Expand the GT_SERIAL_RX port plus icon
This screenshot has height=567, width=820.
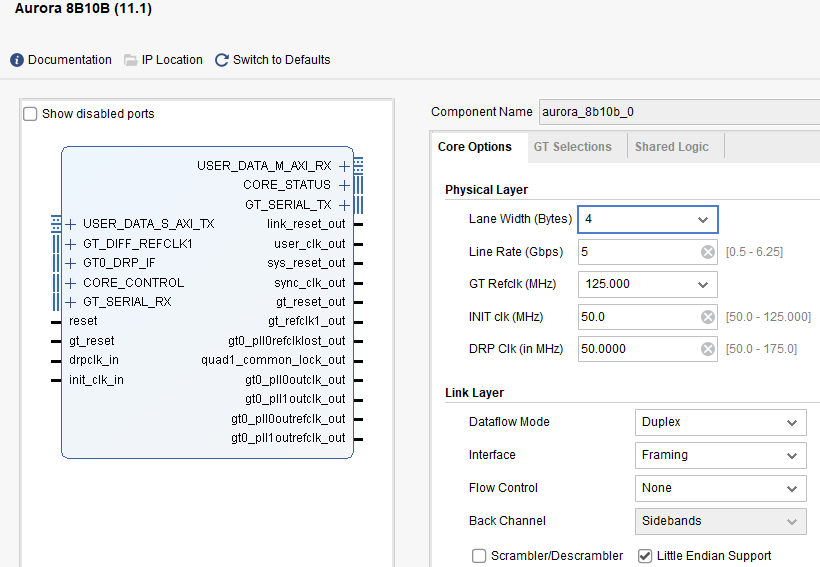click(x=71, y=302)
